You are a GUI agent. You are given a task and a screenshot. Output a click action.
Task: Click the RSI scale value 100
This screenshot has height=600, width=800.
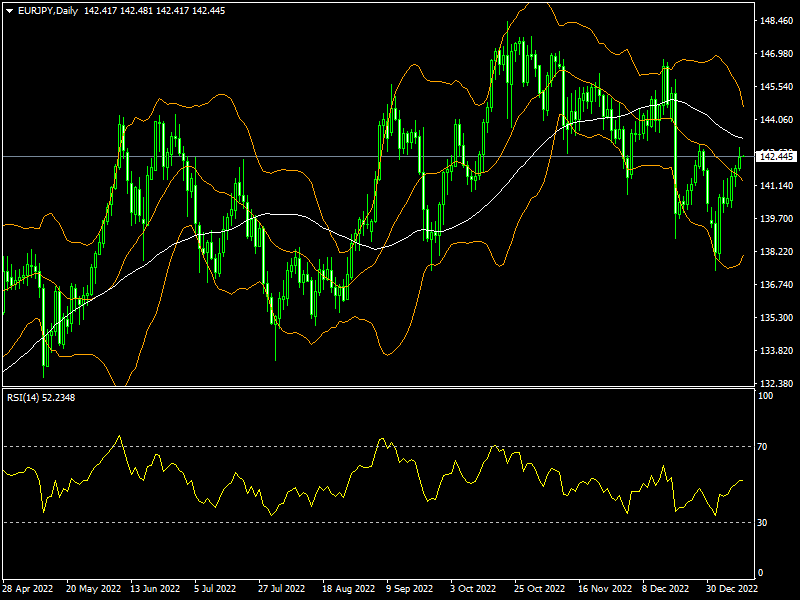[x=766, y=396]
